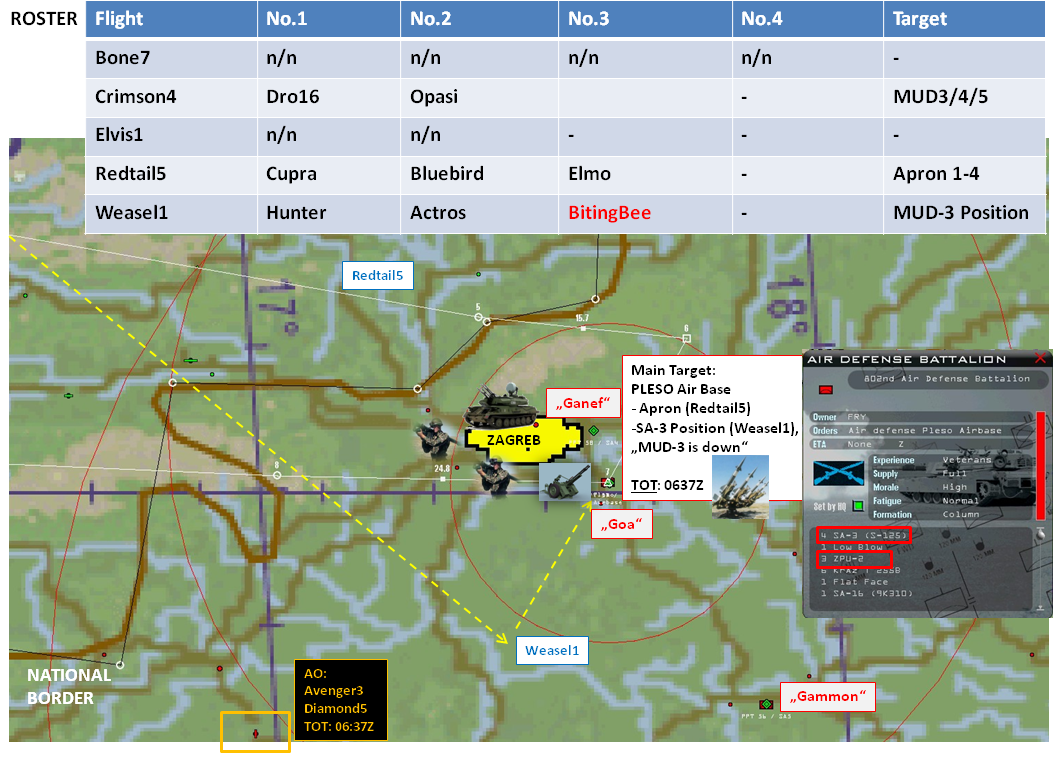
Task: Click the Pleso airbase icon at waypoint 7
Action: 608,482
